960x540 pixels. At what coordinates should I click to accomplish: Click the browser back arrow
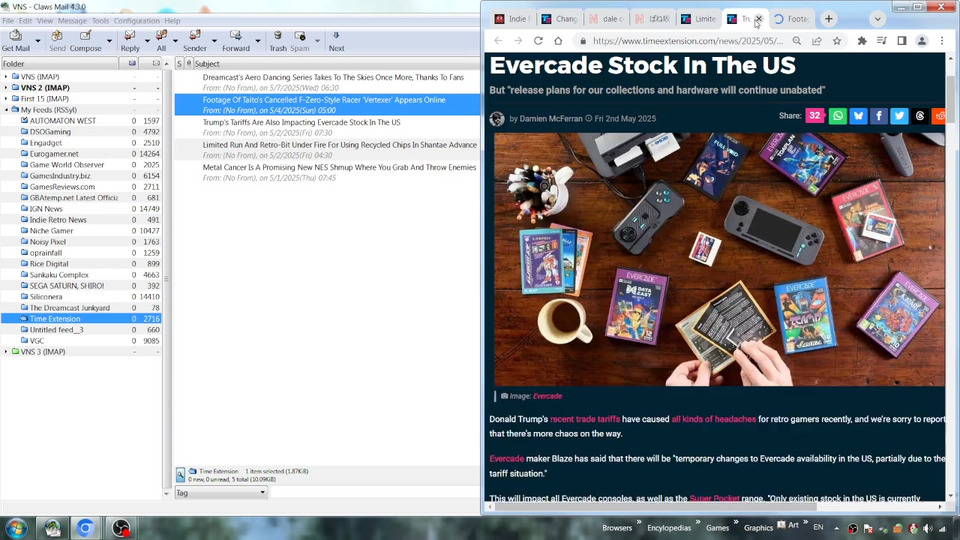498,40
